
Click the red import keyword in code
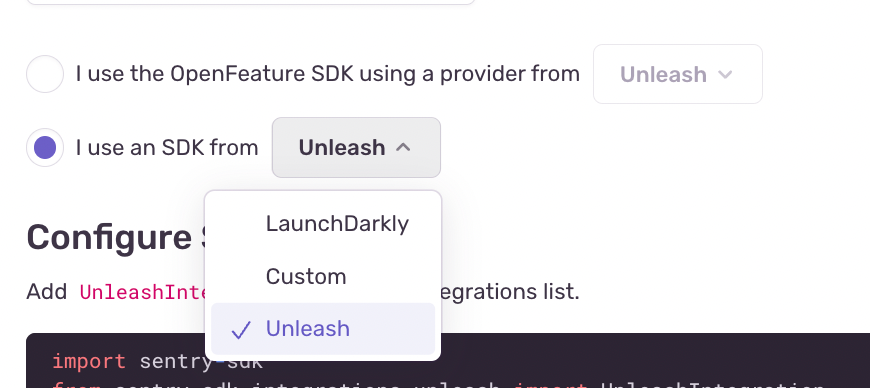coord(89,361)
